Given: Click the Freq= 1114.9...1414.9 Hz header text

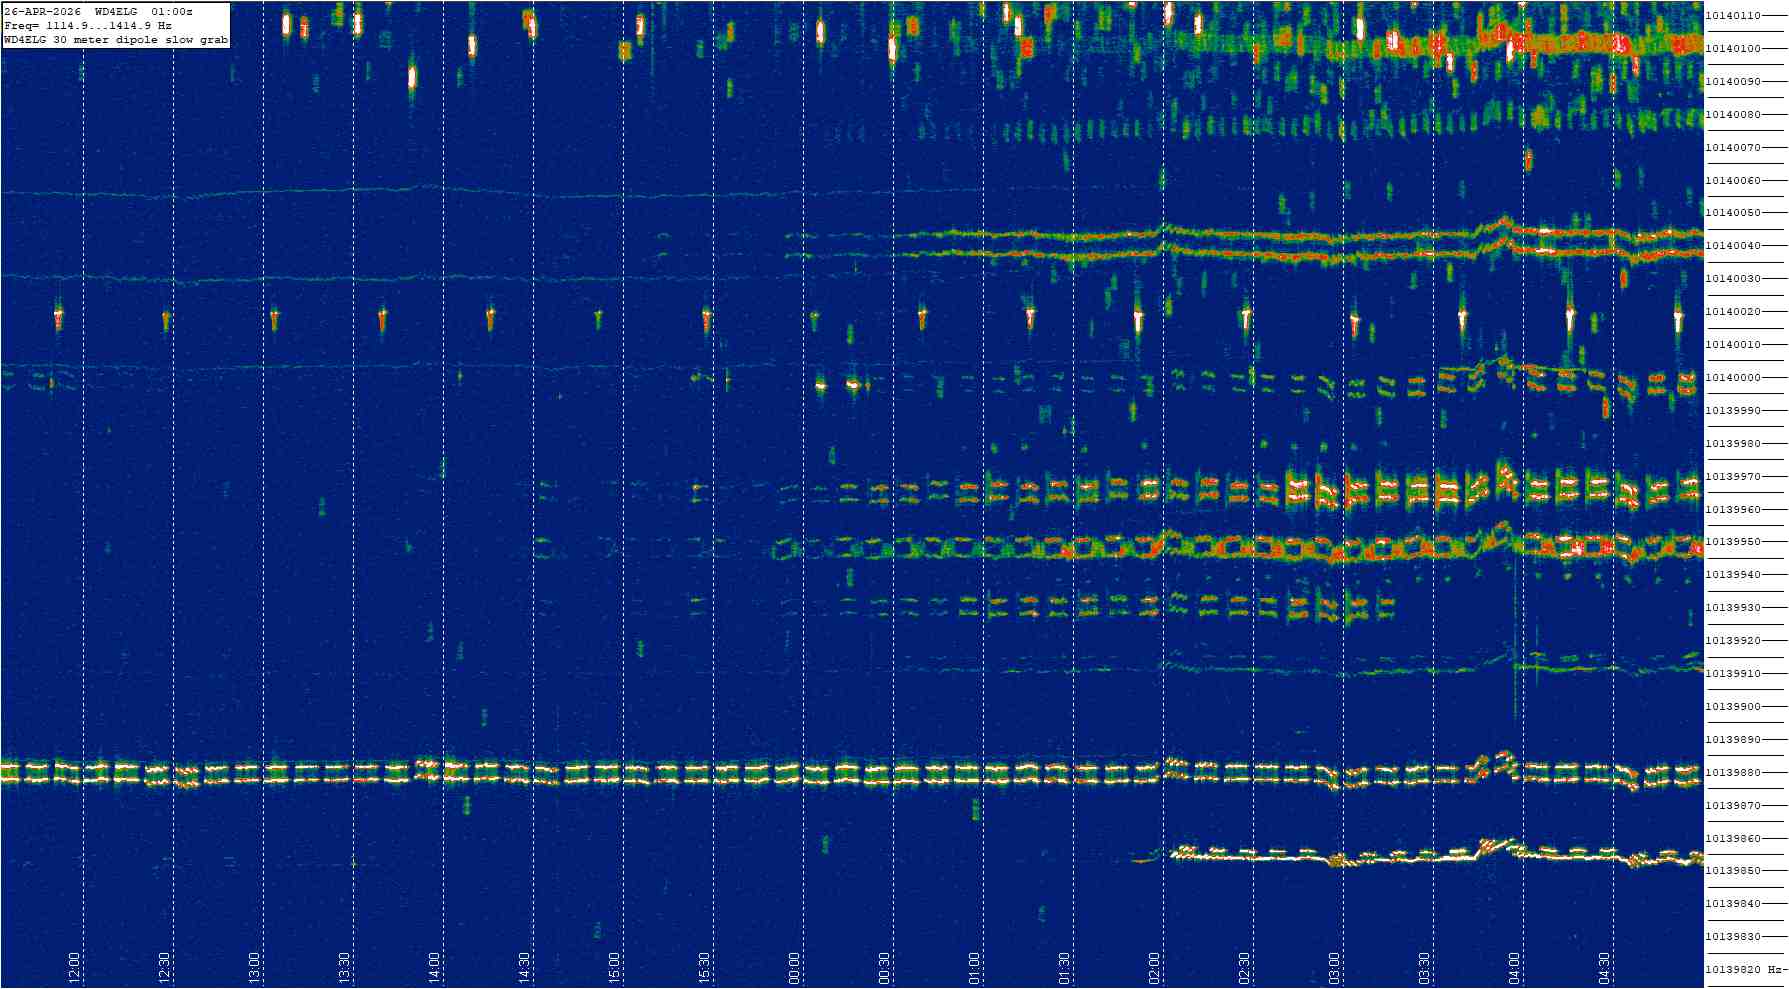Looking at the screenshot, I should pyautogui.click(x=88, y=26).
